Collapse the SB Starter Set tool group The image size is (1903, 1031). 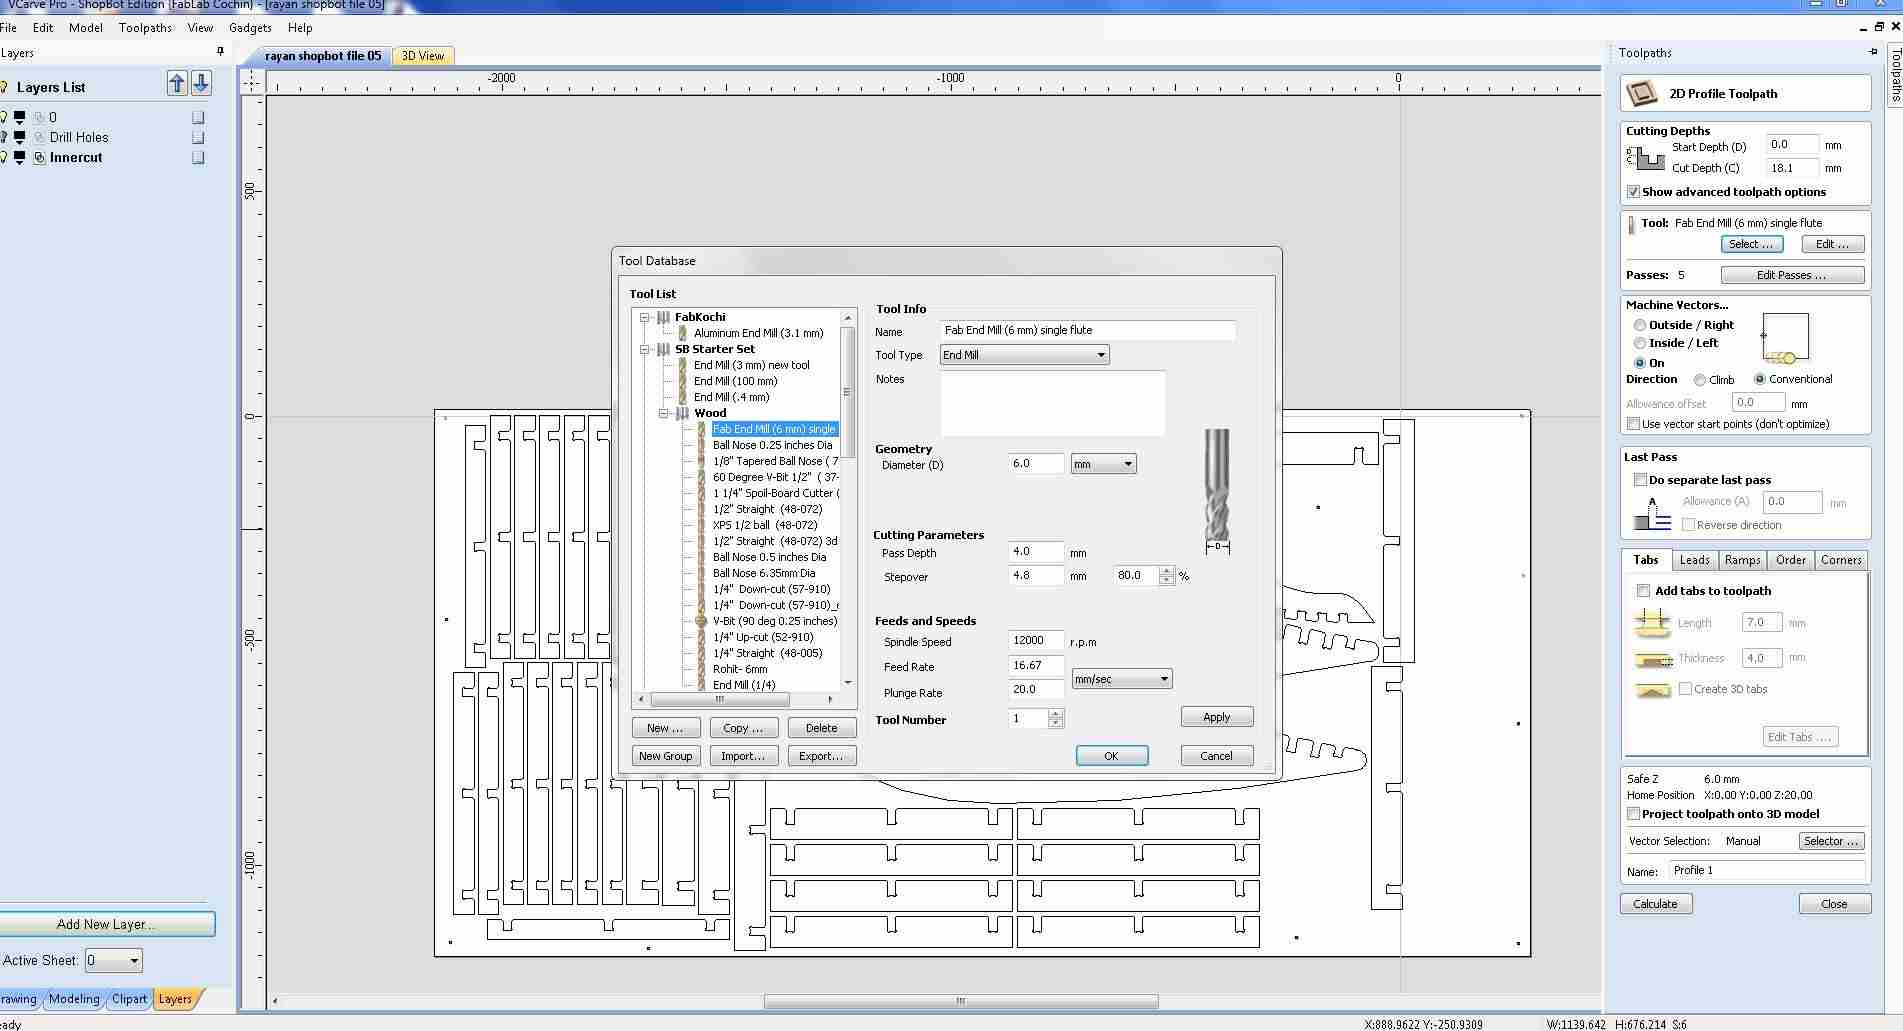[645, 349]
